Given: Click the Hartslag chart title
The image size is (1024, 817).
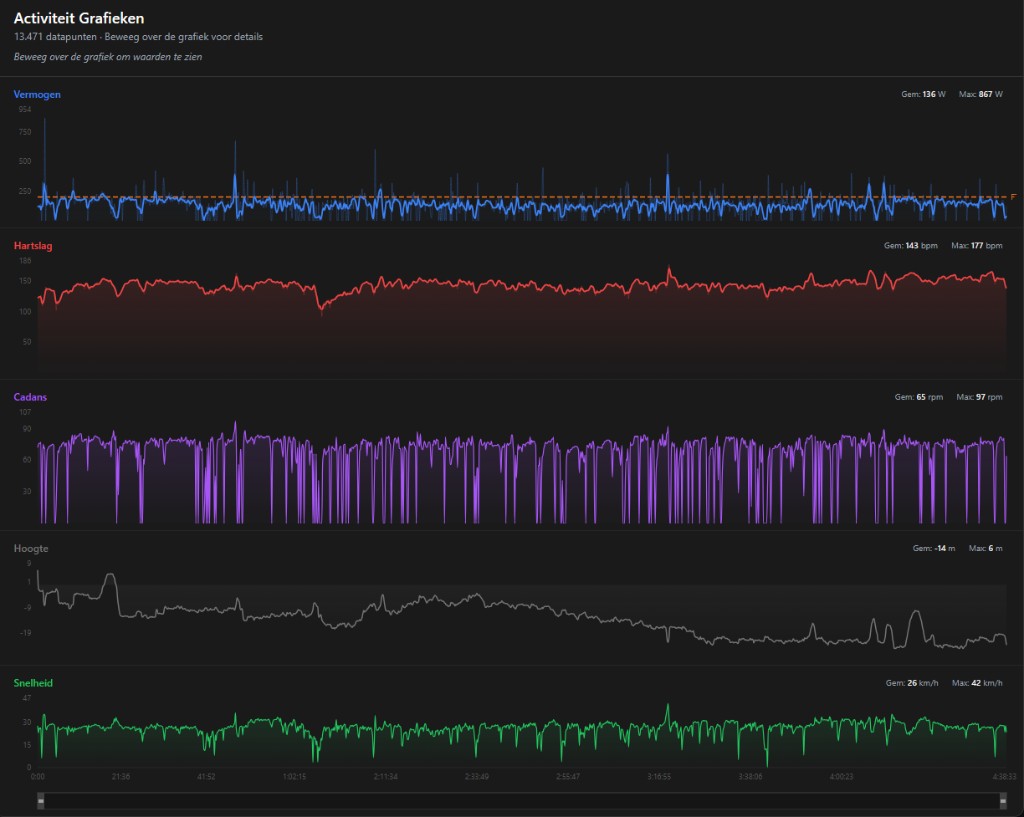Looking at the screenshot, I should pyautogui.click(x=36, y=245).
